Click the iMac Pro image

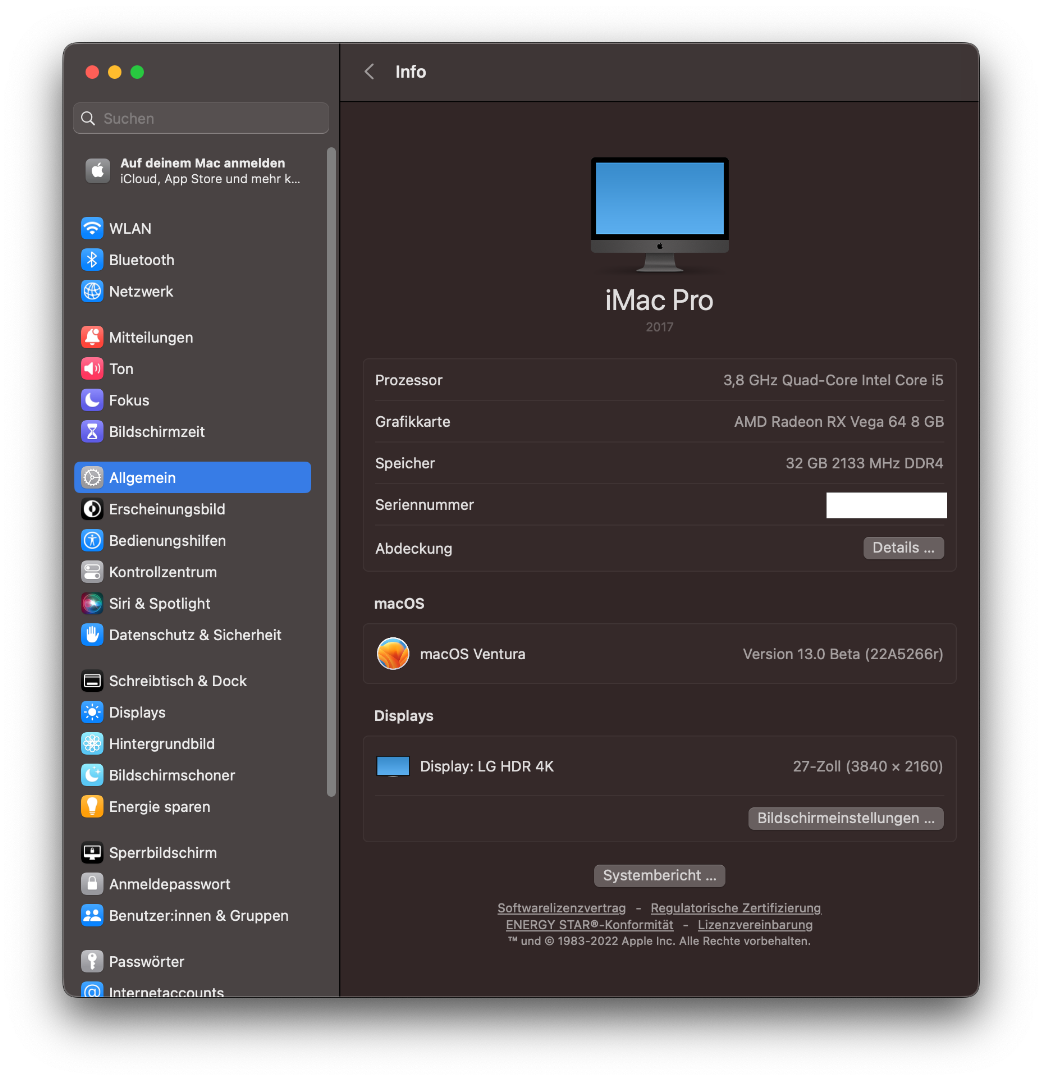pos(659,214)
